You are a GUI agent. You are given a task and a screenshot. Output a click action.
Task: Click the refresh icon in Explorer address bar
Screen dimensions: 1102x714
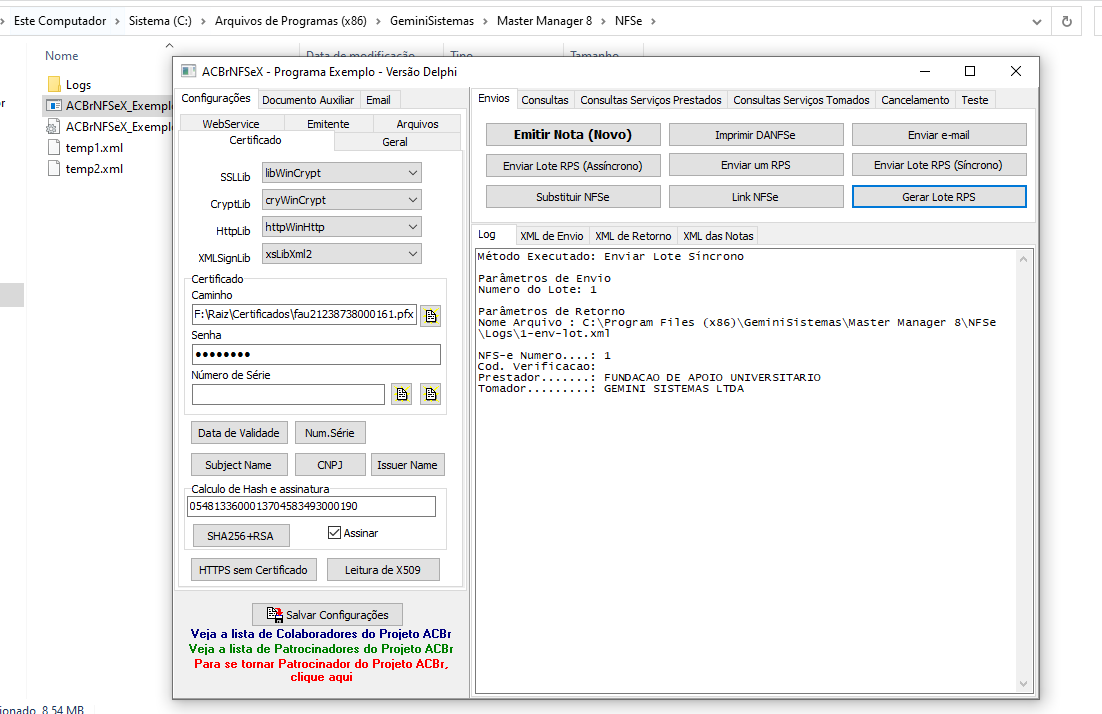click(1066, 21)
